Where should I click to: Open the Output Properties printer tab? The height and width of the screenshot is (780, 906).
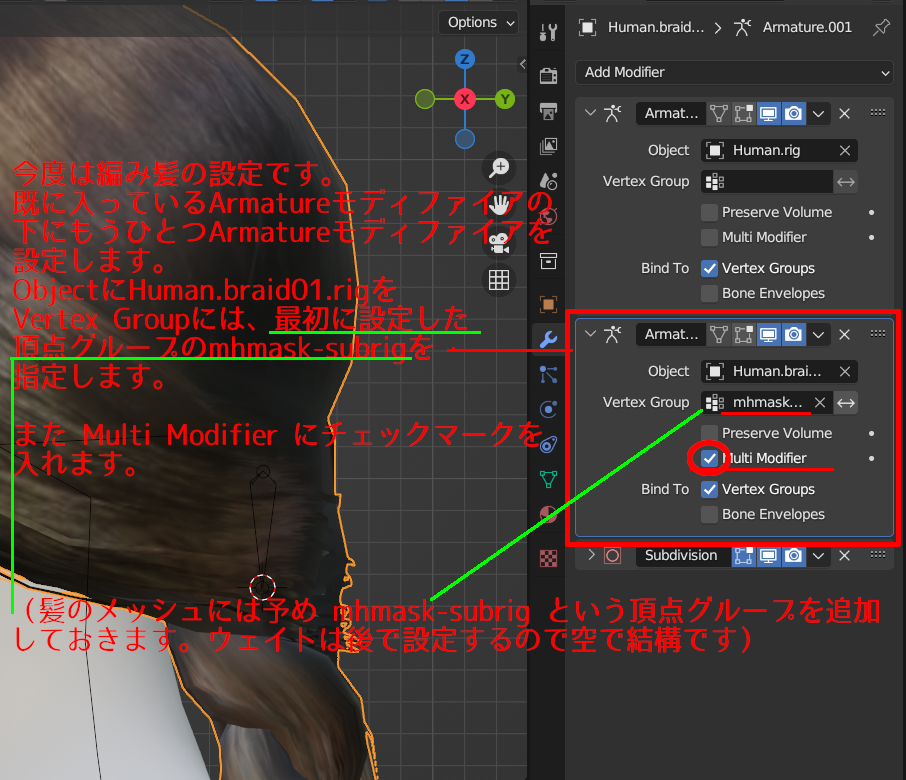click(548, 112)
